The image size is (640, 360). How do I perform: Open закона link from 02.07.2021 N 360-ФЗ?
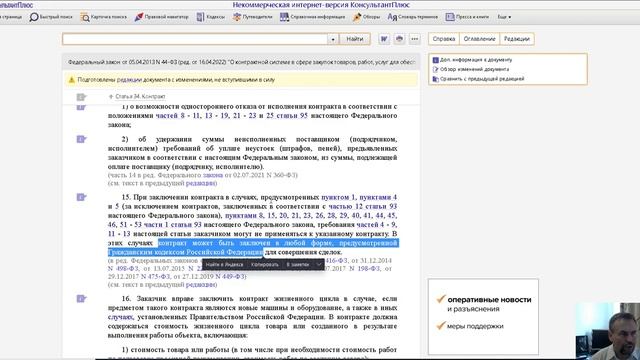pyautogui.click(x=213, y=175)
